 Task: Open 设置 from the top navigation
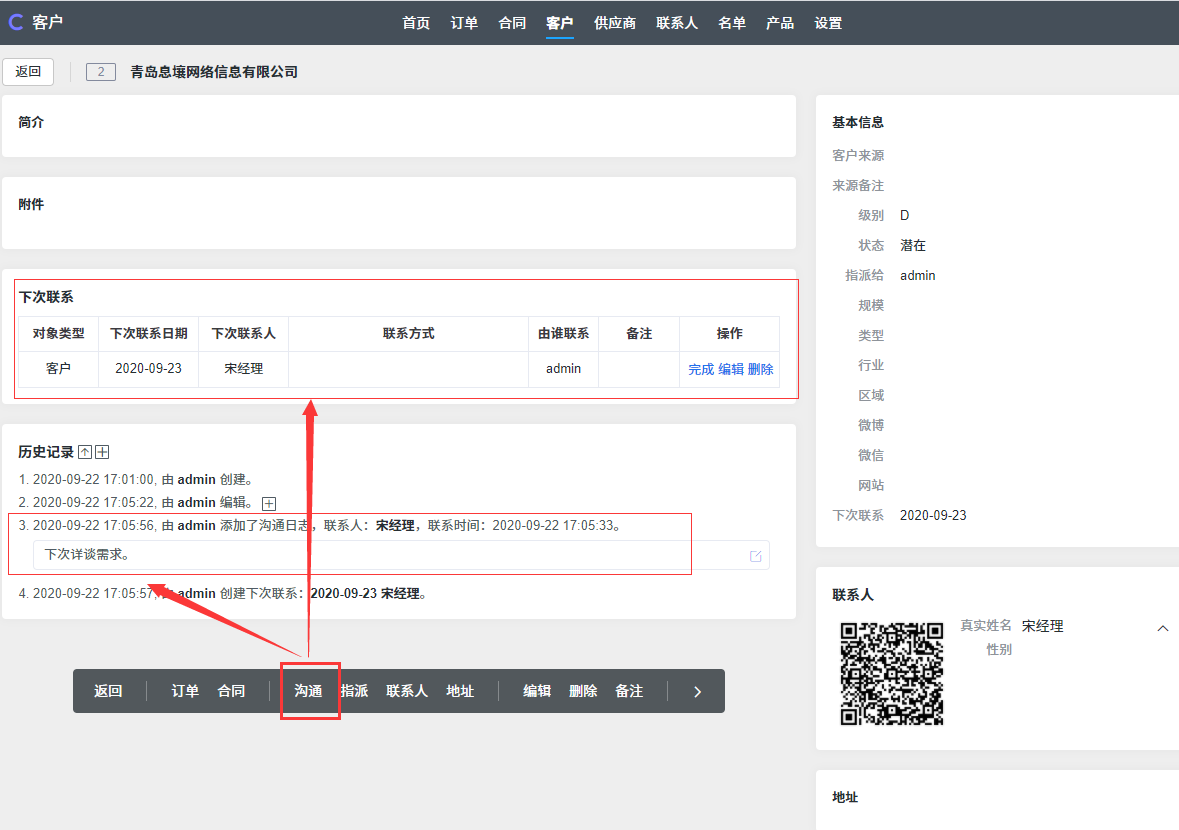(x=828, y=23)
